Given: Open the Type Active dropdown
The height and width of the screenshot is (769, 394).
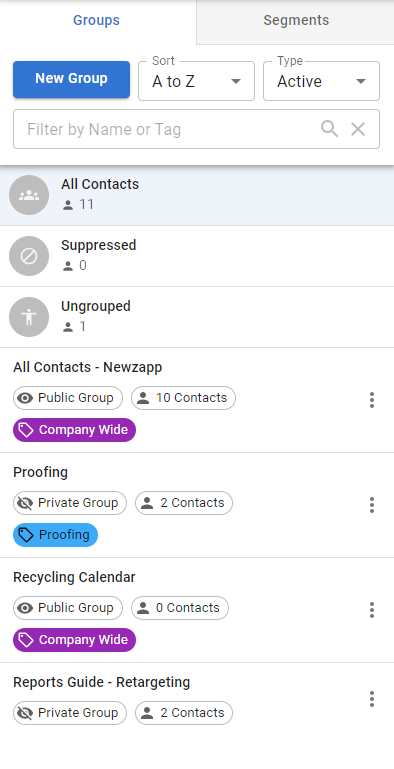Looking at the screenshot, I should point(321,81).
